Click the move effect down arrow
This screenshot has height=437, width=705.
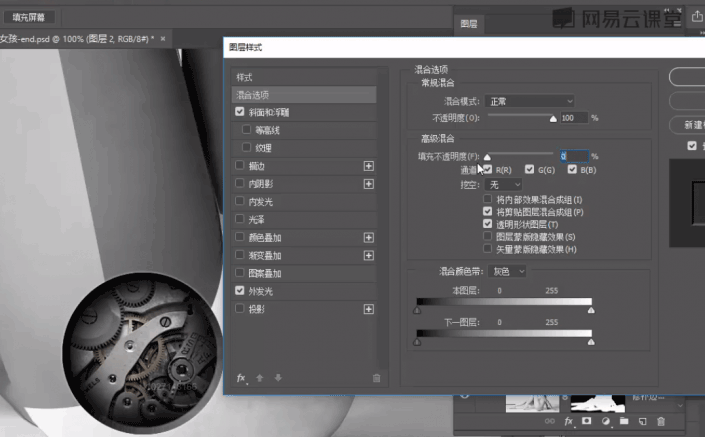278,378
